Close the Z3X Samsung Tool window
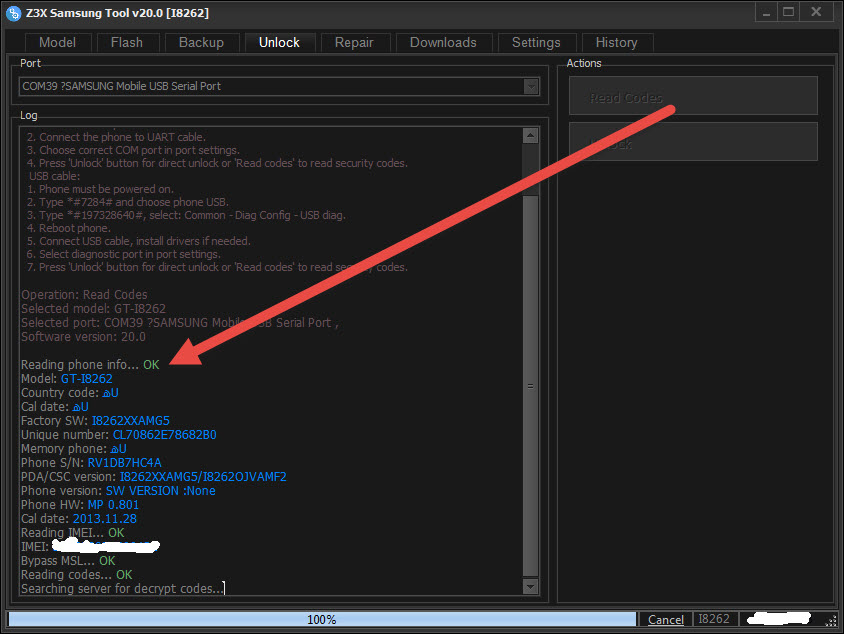 pos(816,12)
